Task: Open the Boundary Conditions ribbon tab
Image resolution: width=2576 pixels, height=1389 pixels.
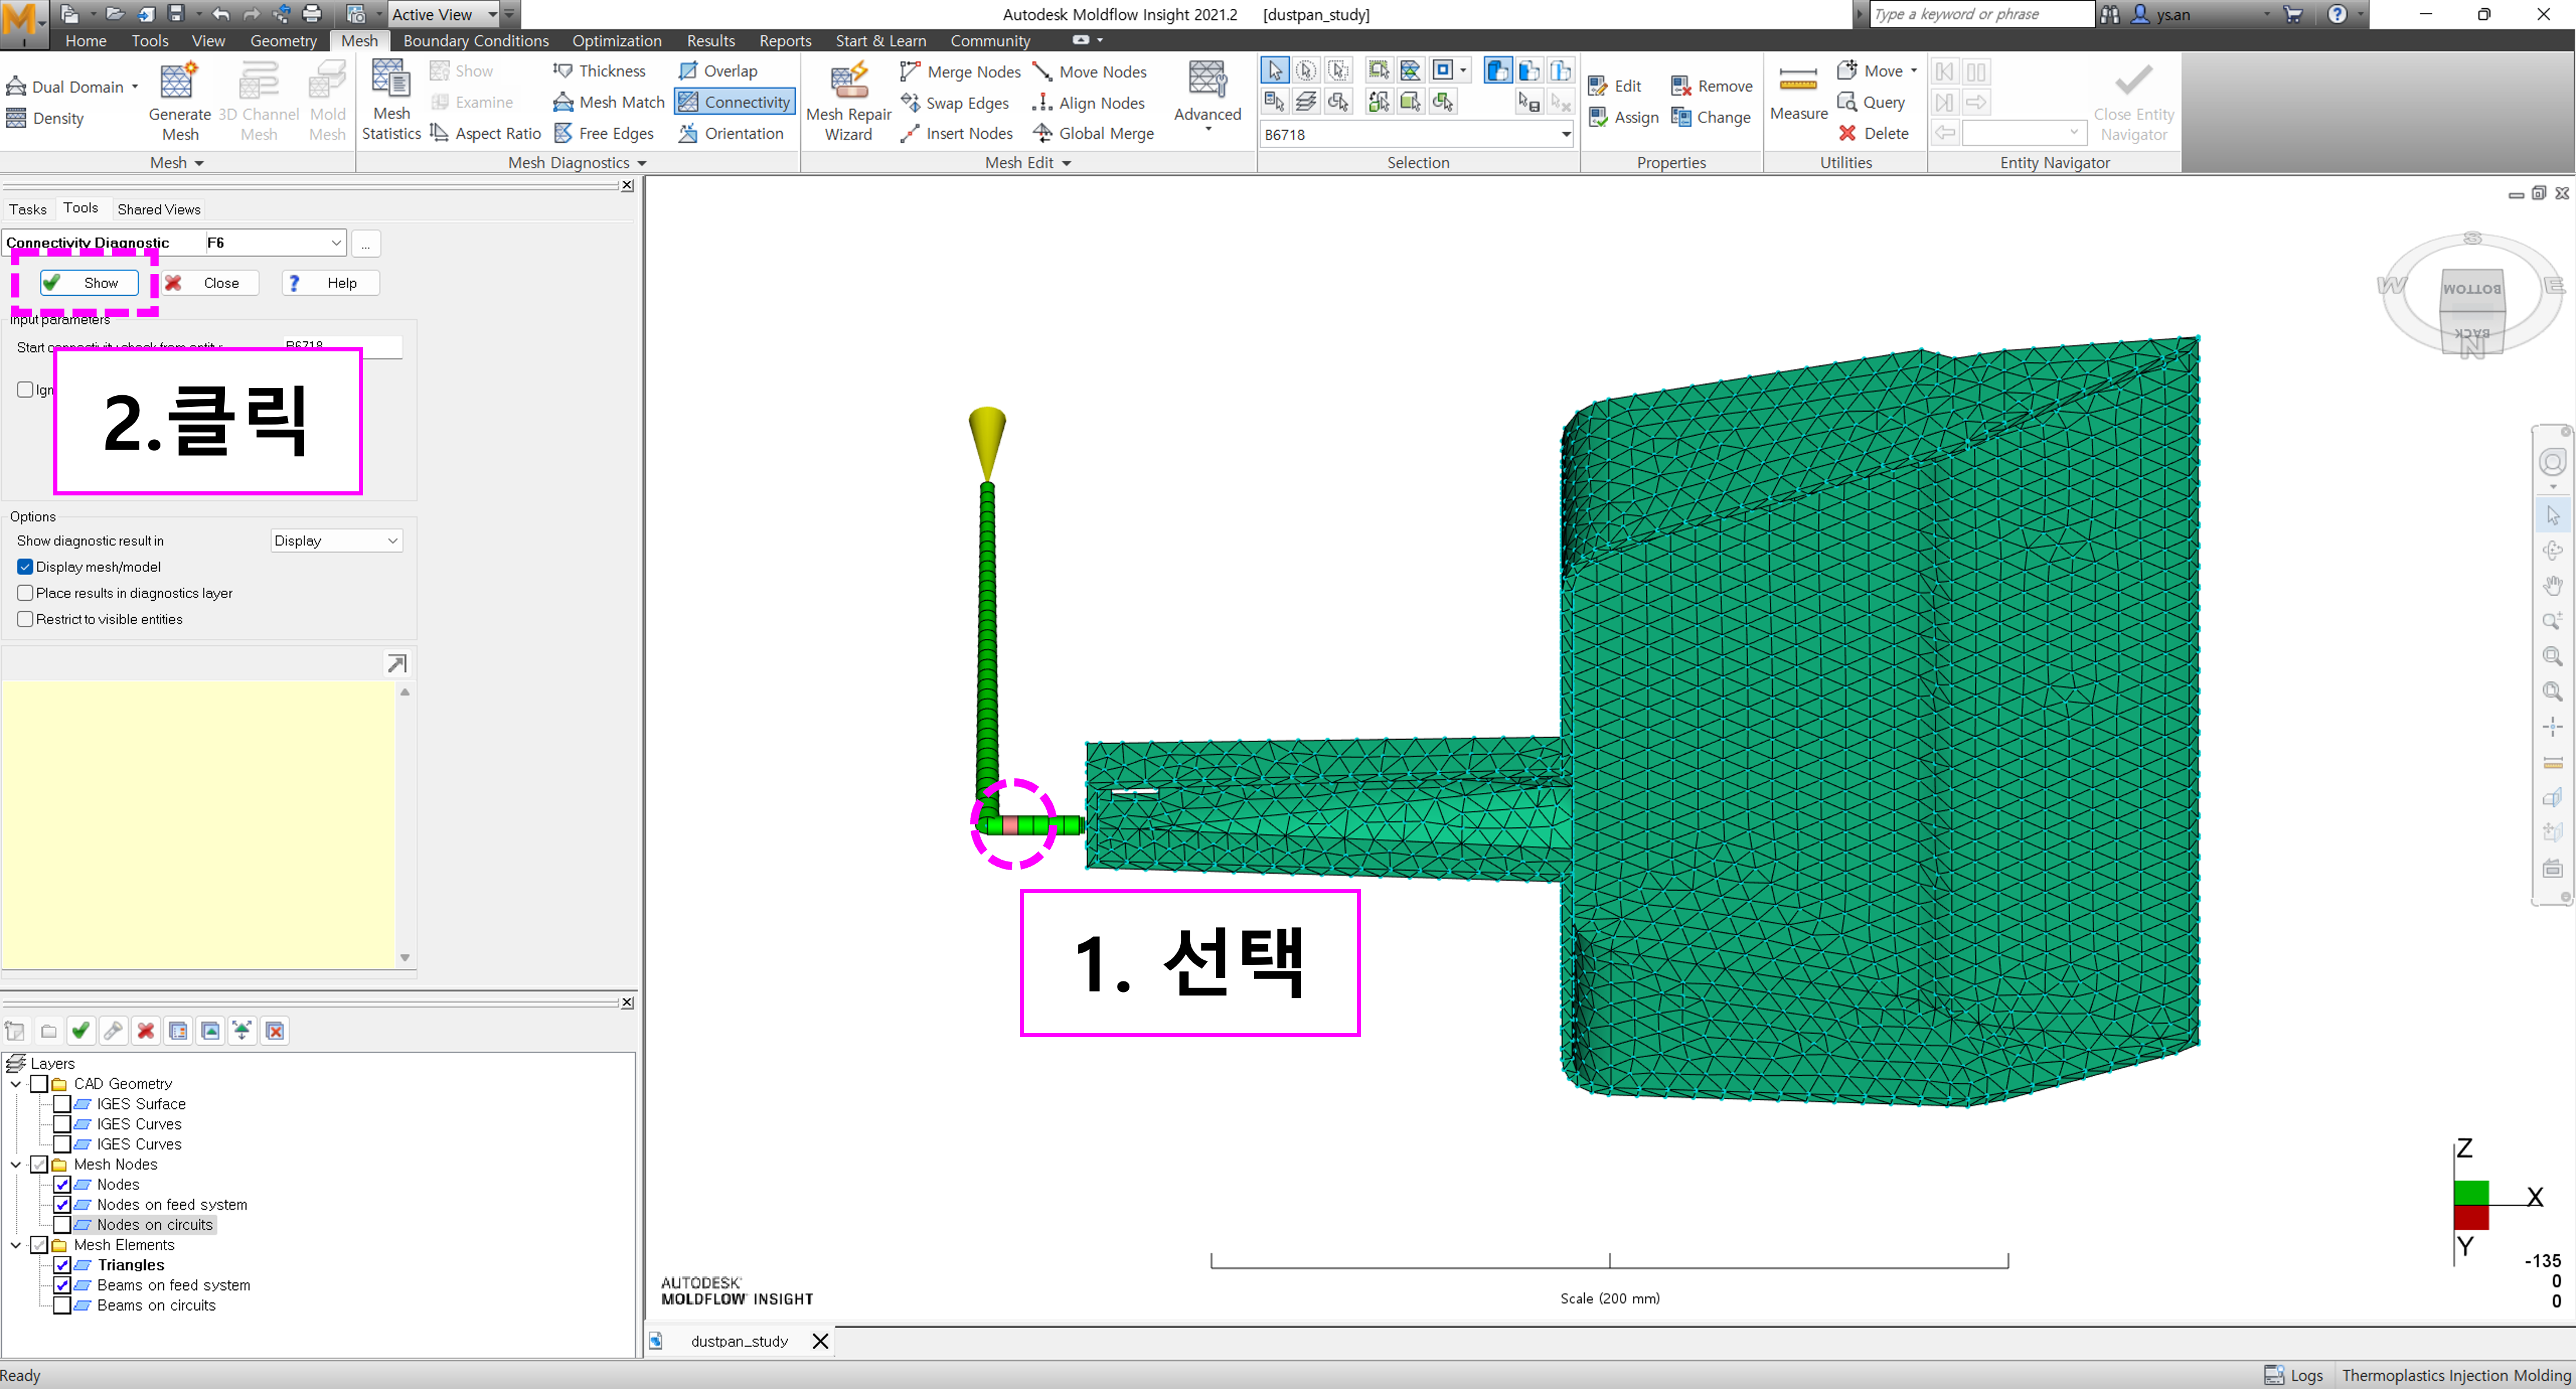Action: [476, 40]
